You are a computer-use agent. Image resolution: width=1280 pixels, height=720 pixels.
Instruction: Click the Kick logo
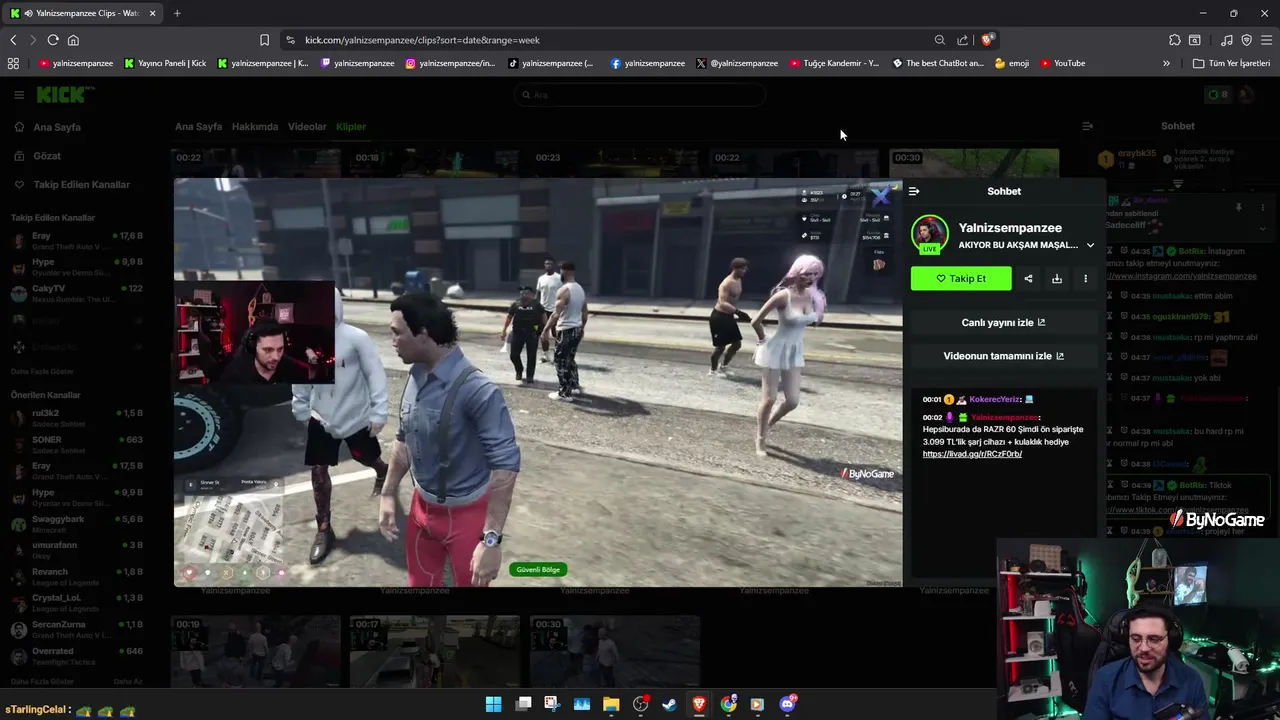(65, 95)
